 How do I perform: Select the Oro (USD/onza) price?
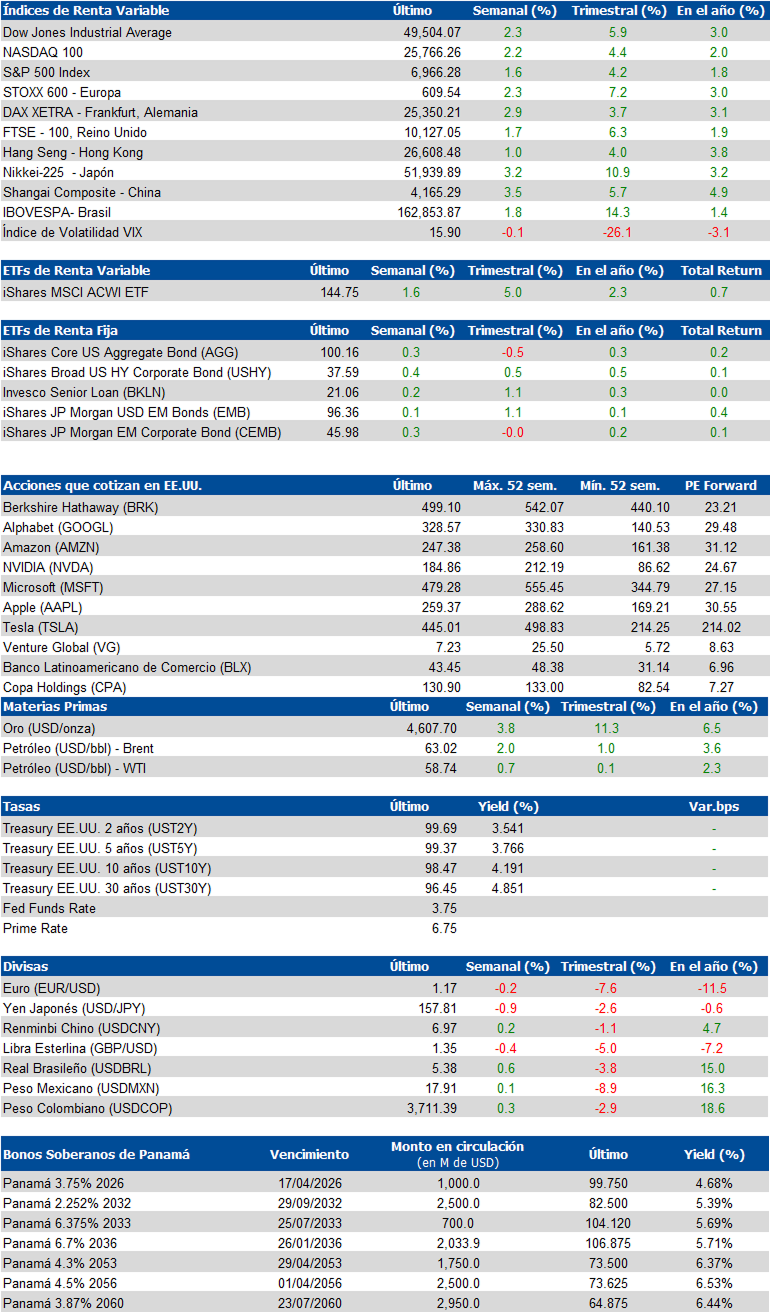point(429,728)
